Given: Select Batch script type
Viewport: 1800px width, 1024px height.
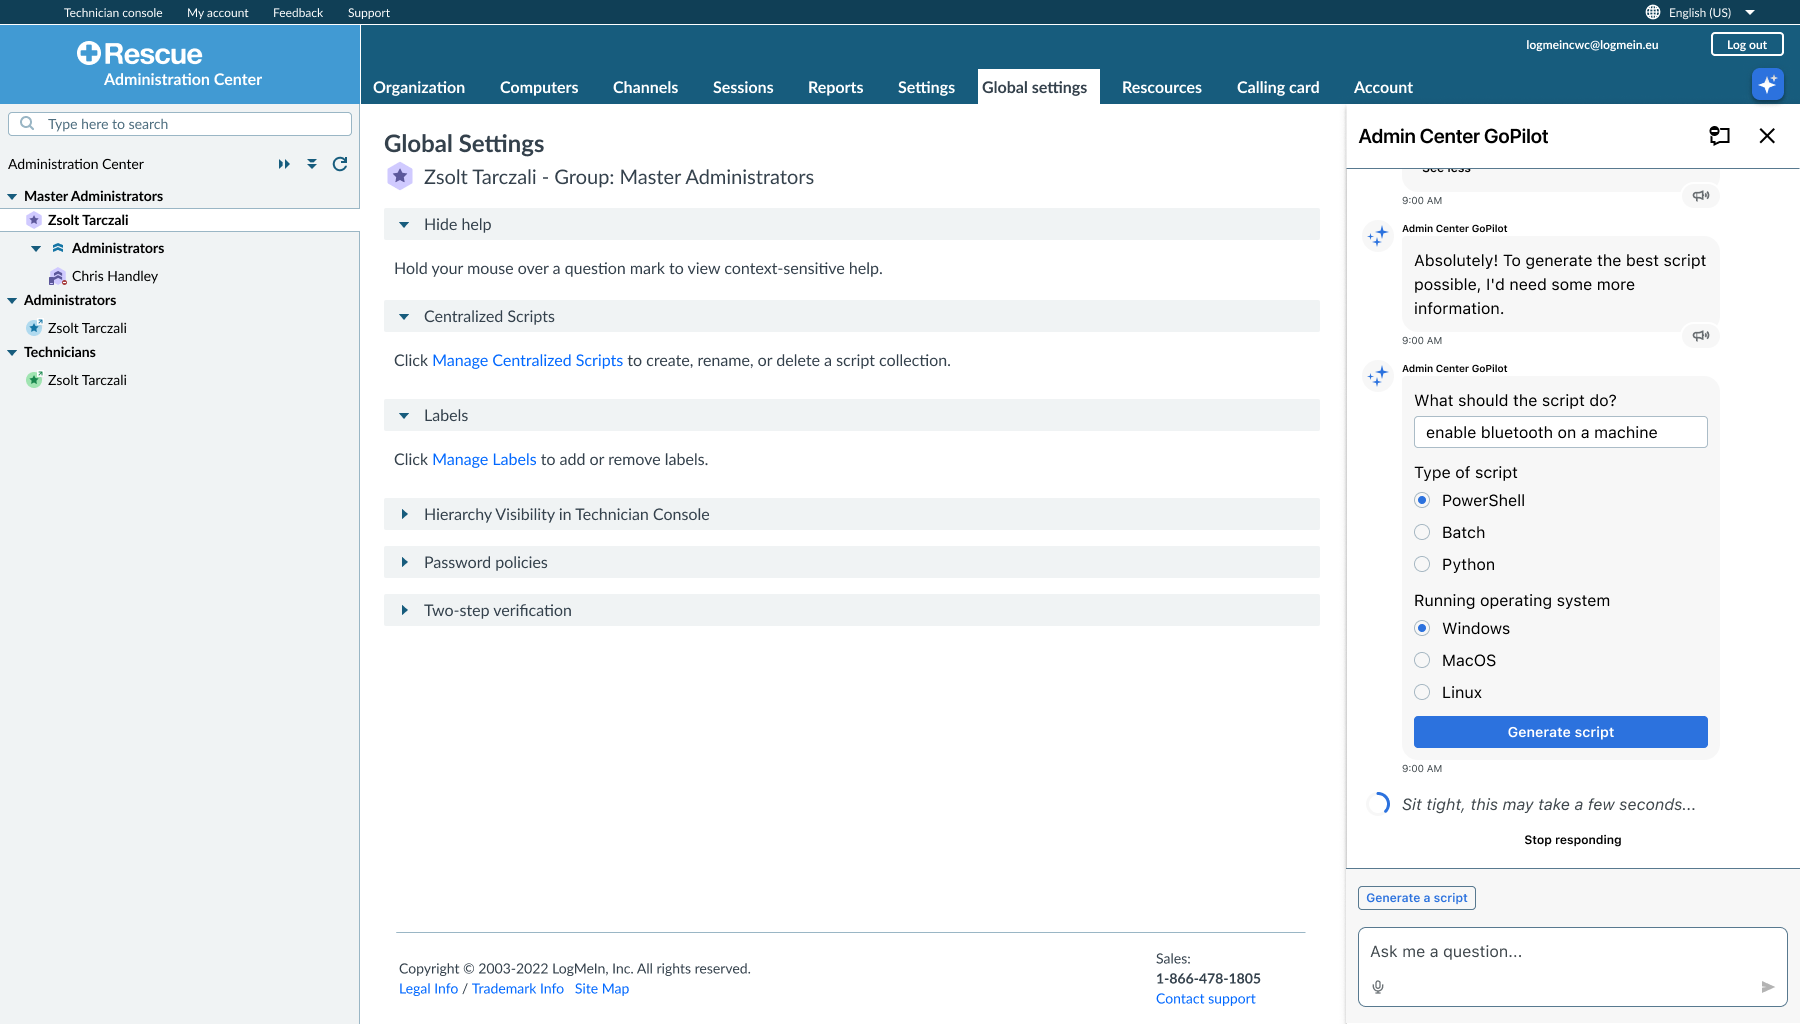Looking at the screenshot, I should (x=1422, y=532).
